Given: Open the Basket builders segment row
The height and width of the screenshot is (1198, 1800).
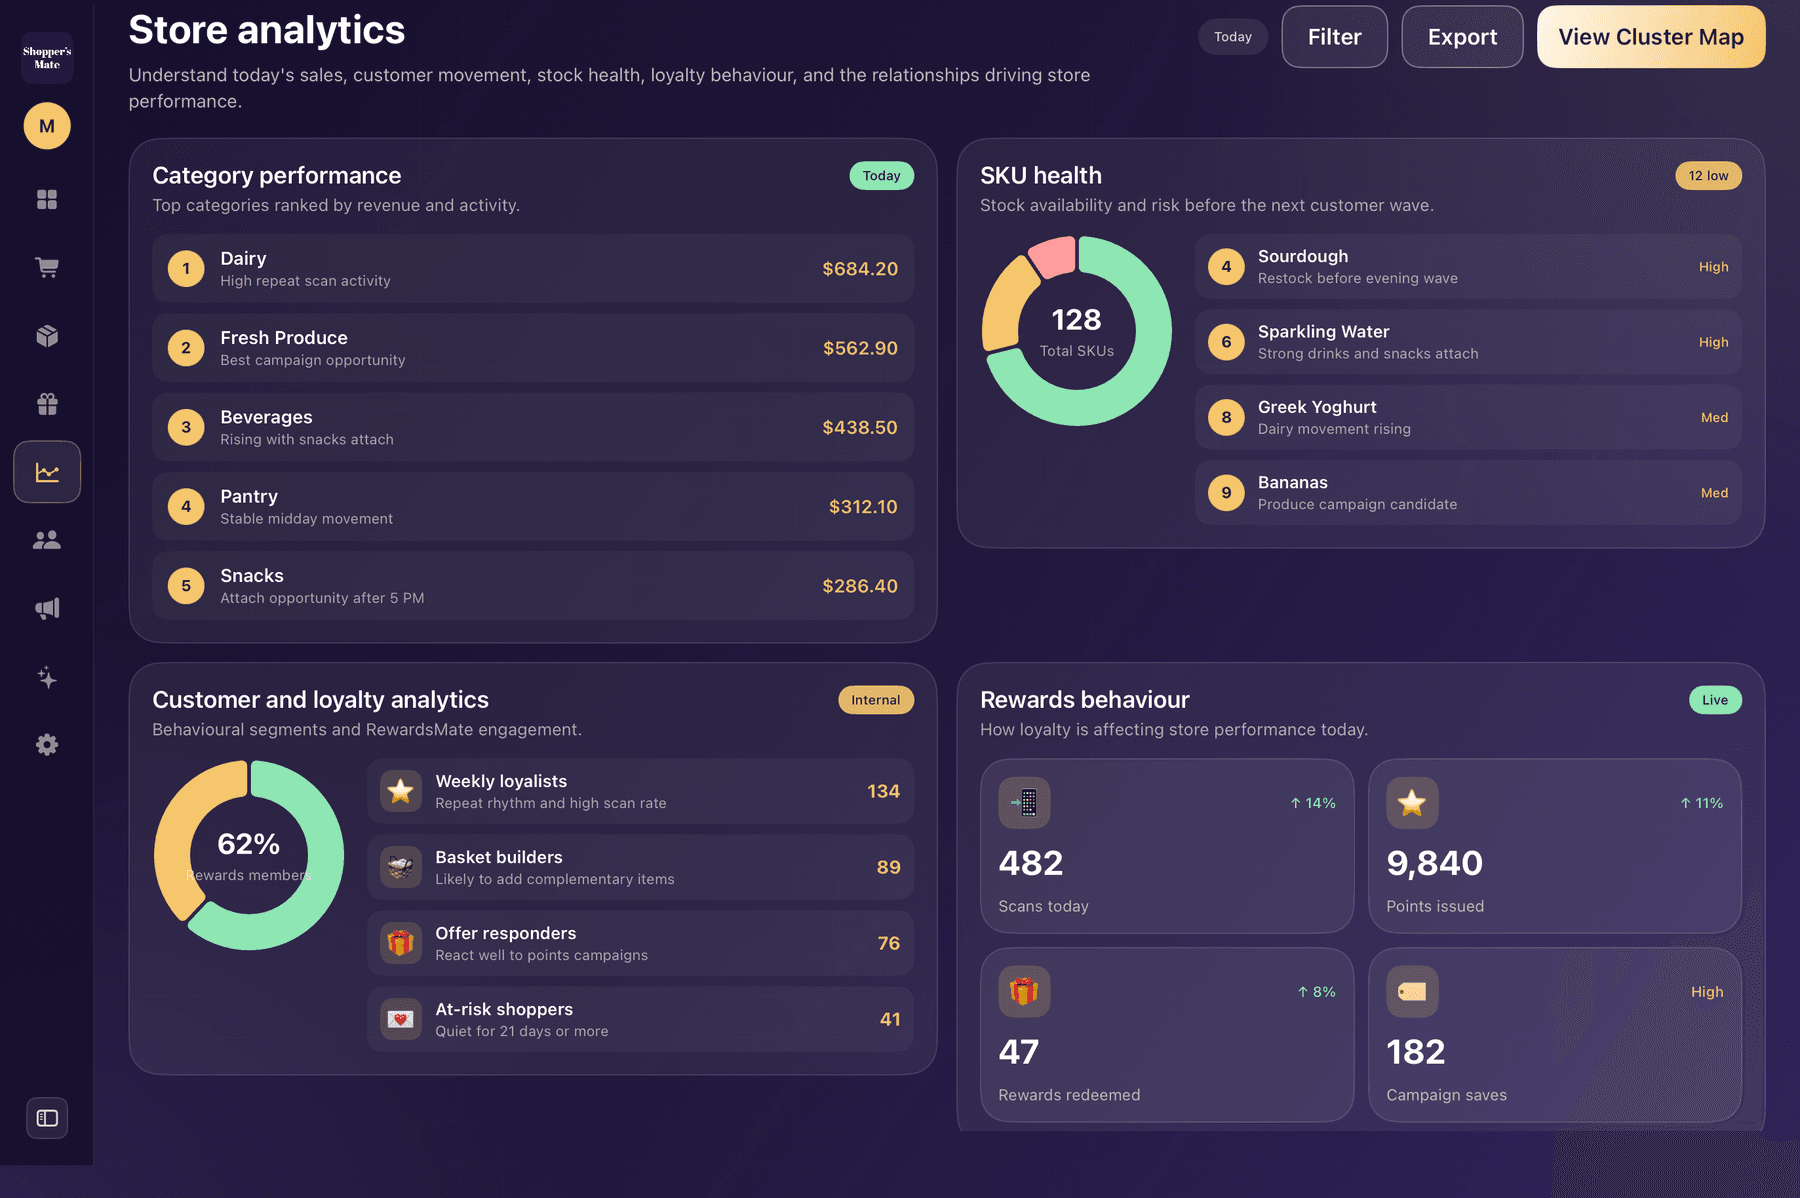Looking at the screenshot, I should 640,867.
